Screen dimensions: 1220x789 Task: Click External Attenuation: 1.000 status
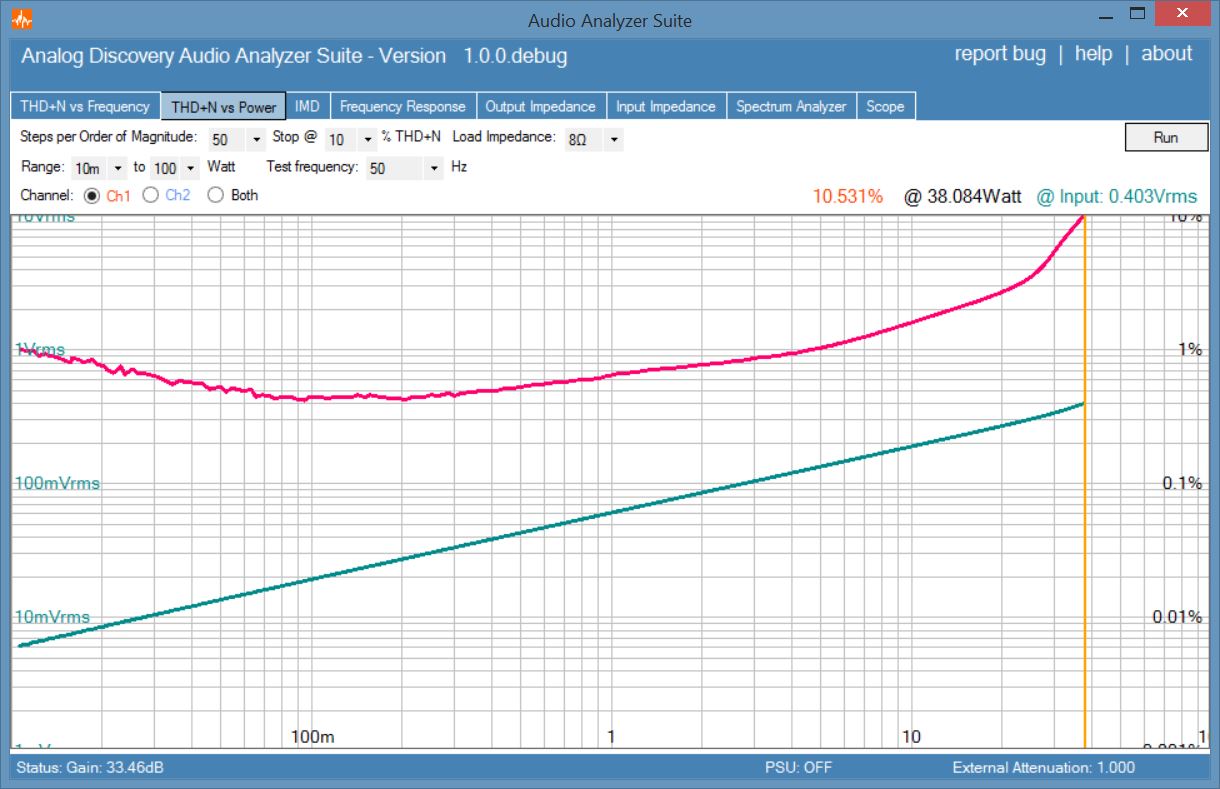tap(1044, 768)
